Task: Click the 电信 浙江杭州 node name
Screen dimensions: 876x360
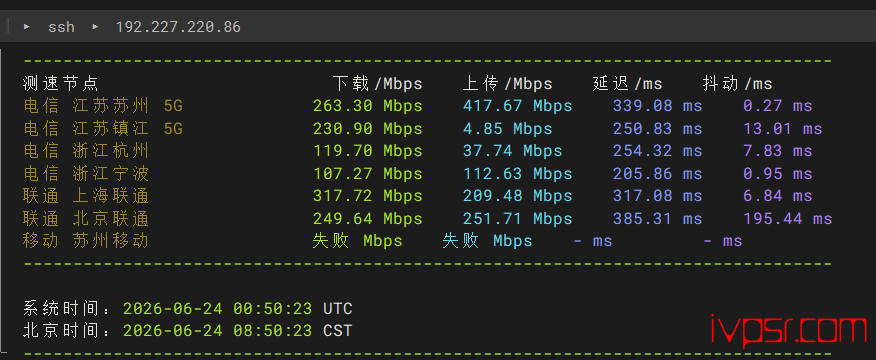Action: 86,151
